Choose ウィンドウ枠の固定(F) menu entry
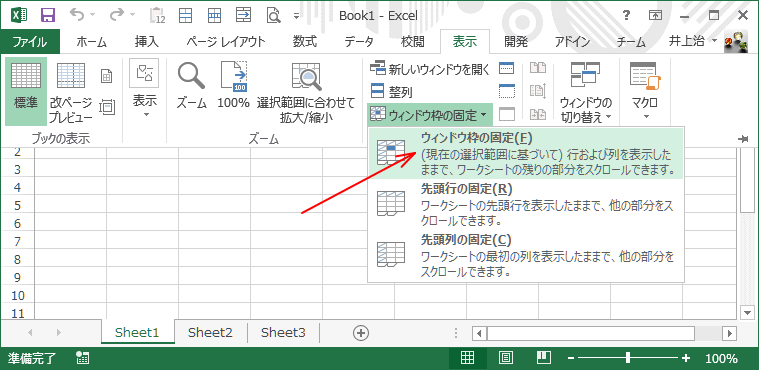 pos(526,154)
